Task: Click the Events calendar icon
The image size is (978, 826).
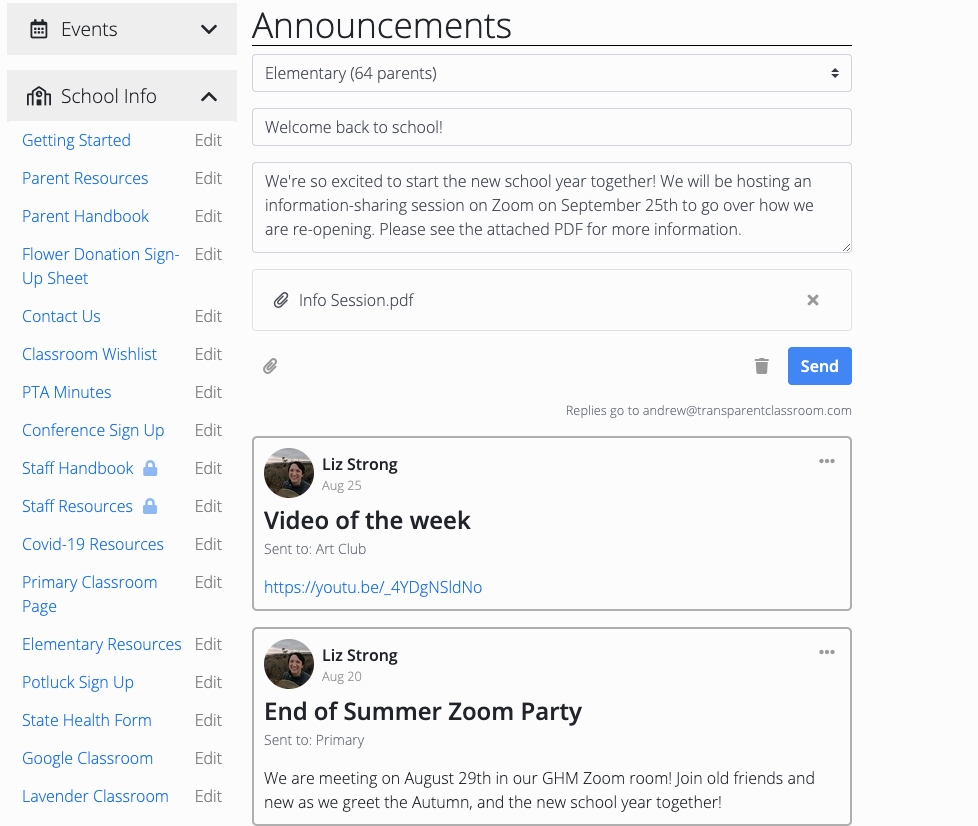Action: point(39,29)
